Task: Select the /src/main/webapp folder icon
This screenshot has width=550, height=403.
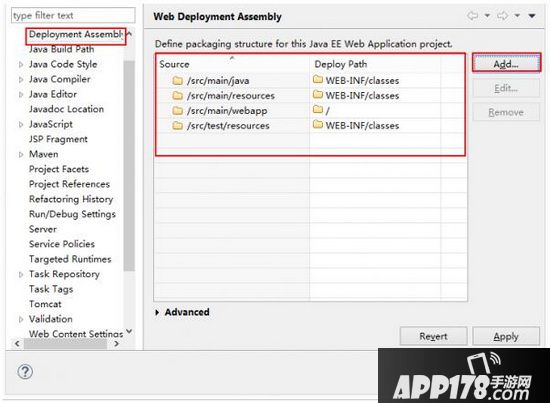Action: [177, 111]
